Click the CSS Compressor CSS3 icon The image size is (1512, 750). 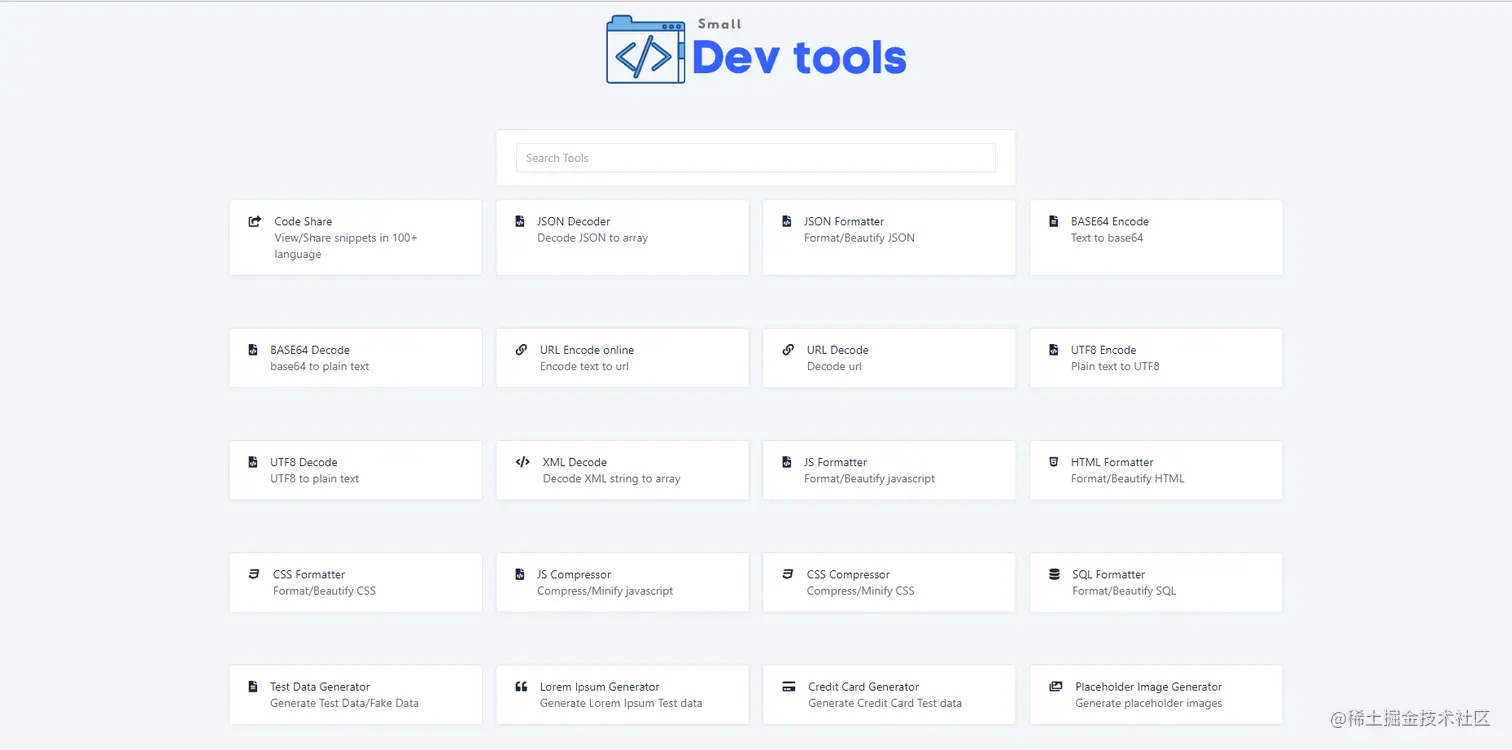[x=788, y=574]
